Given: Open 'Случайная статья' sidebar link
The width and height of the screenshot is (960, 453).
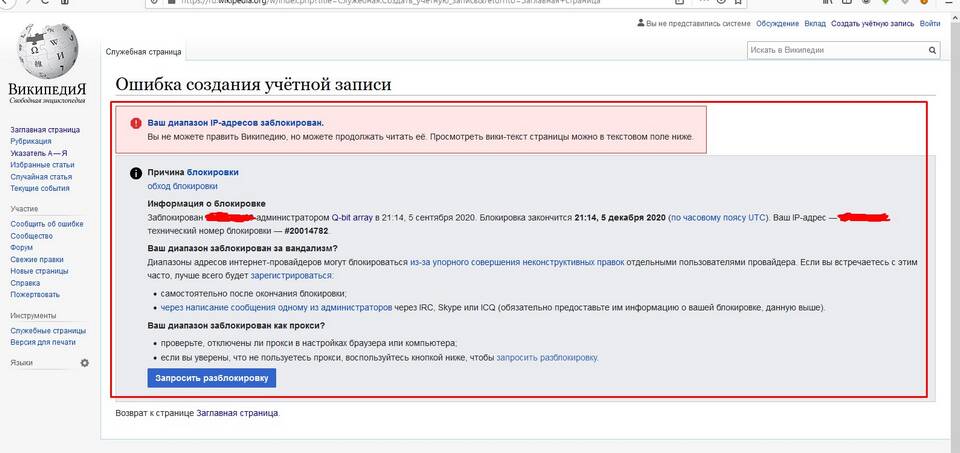Looking at the screenshot, I should coord(41,176).
